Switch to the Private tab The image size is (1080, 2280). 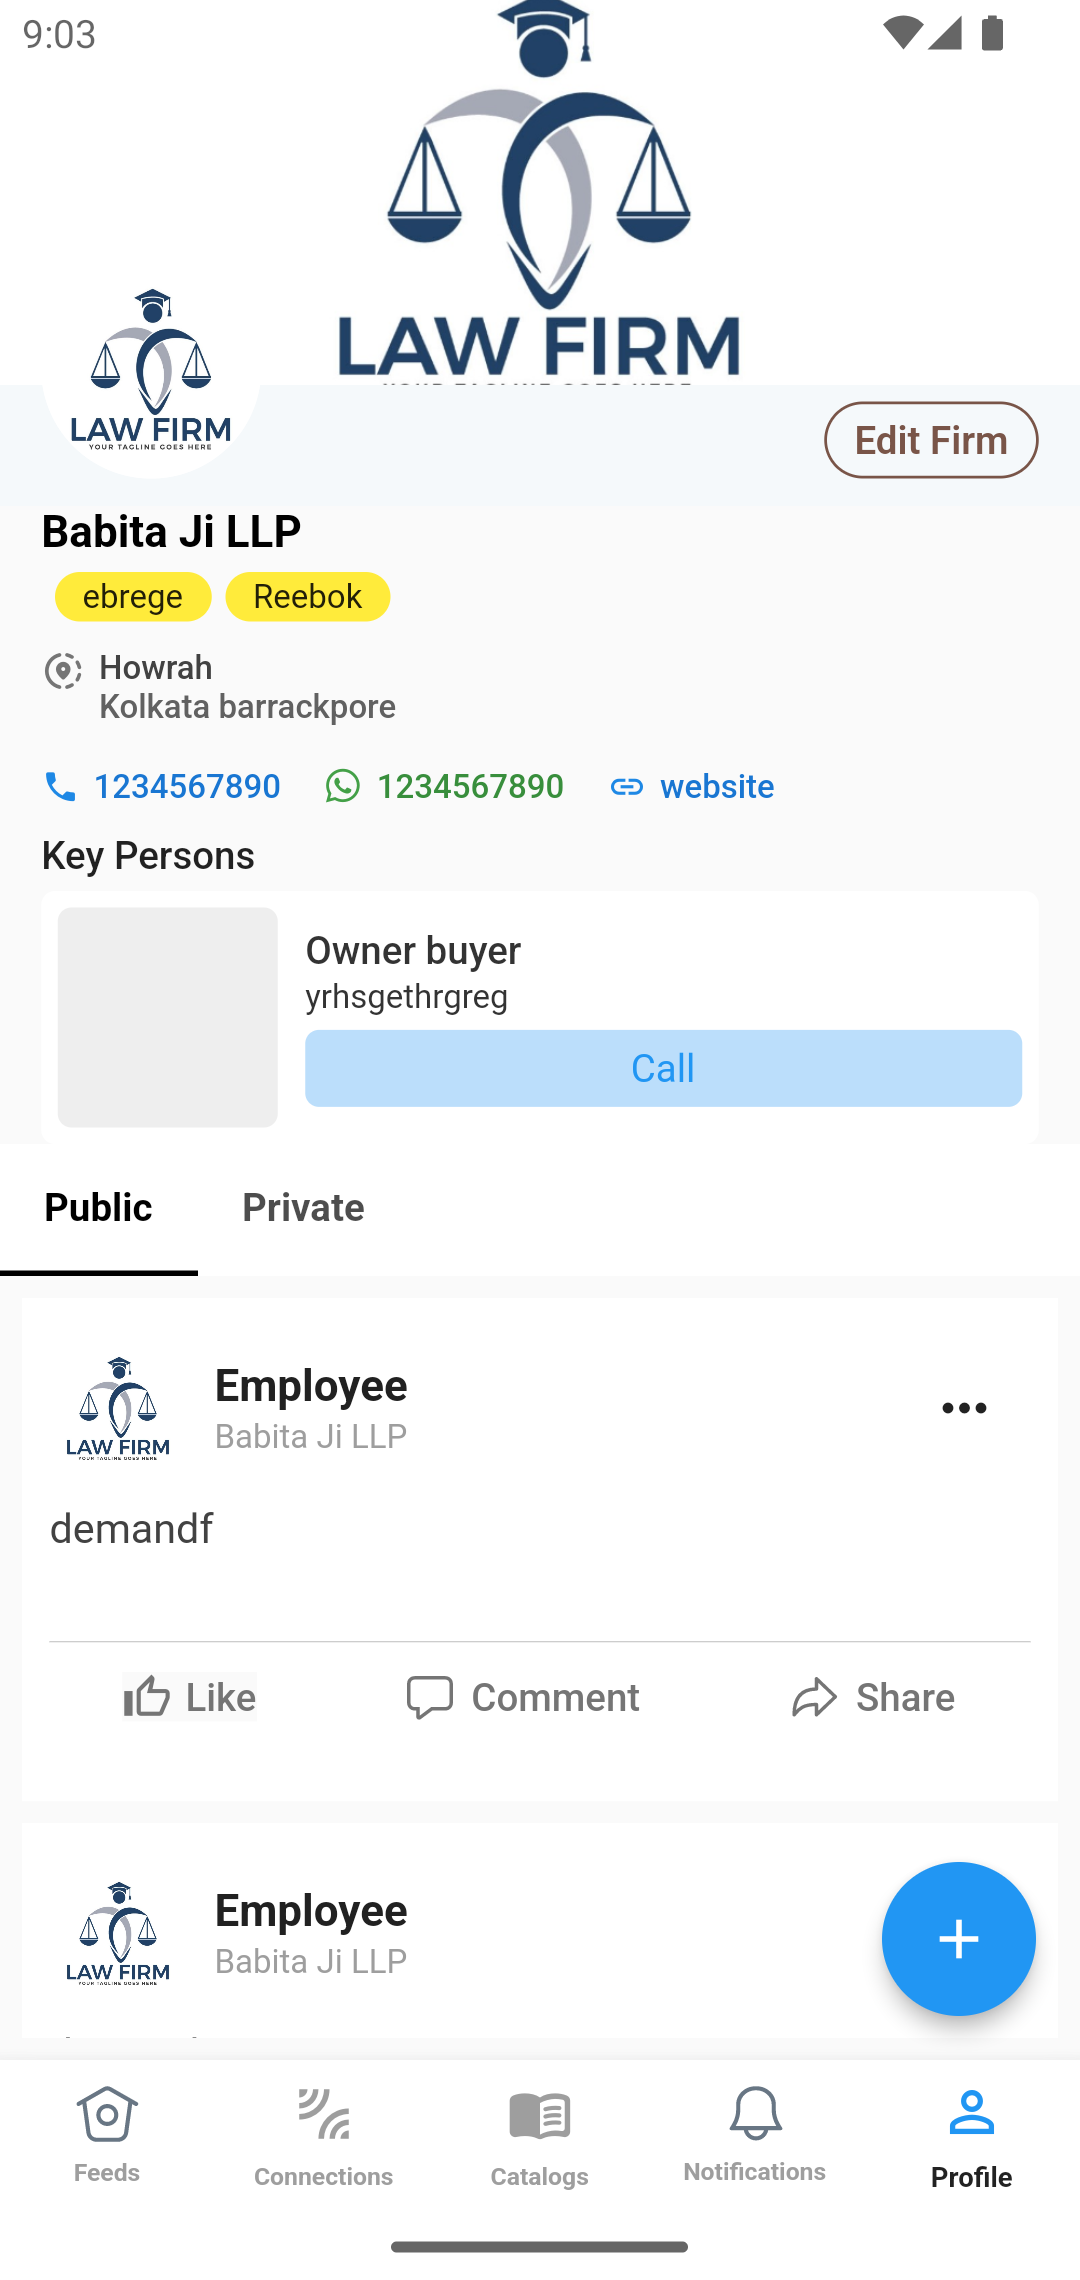tap(303, 1208)
